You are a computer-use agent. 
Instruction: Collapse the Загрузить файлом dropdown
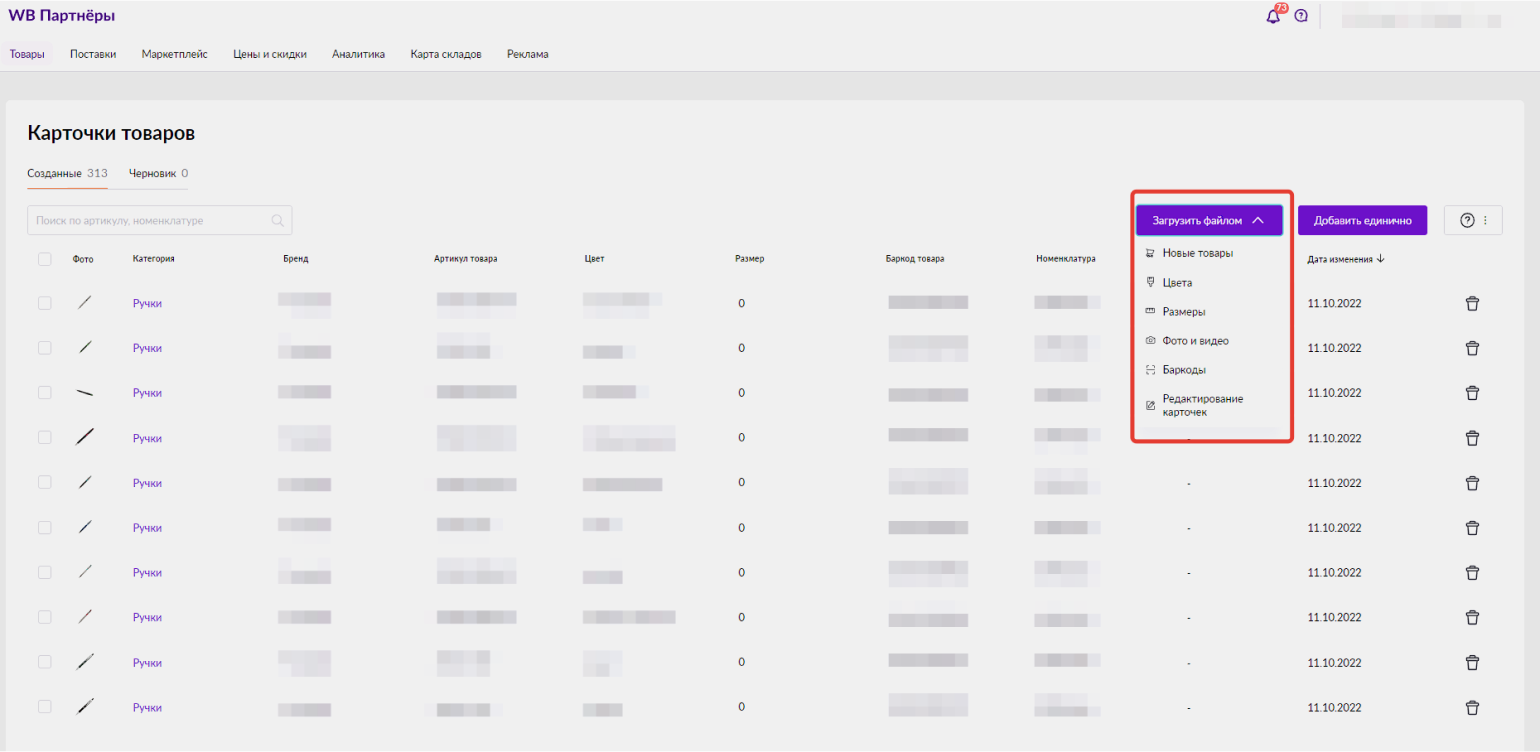[x=1209, y=220]
